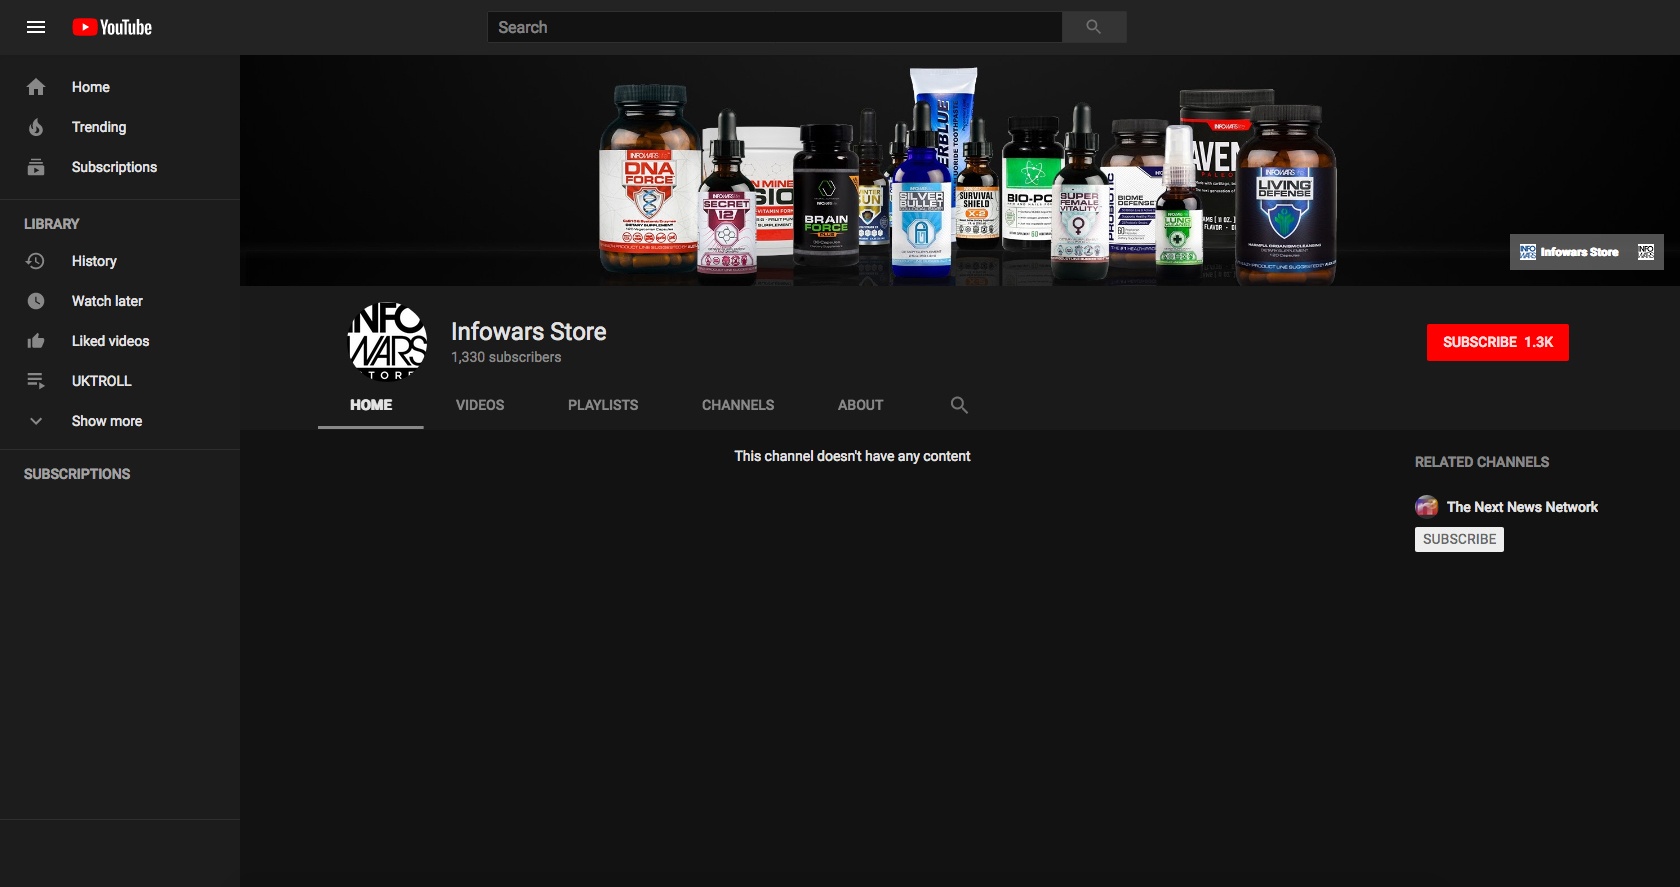Click the SUBSCRIPTIONS section heading
The width and height of the screenshot is (1680, 887).
(x=77, y=474)
